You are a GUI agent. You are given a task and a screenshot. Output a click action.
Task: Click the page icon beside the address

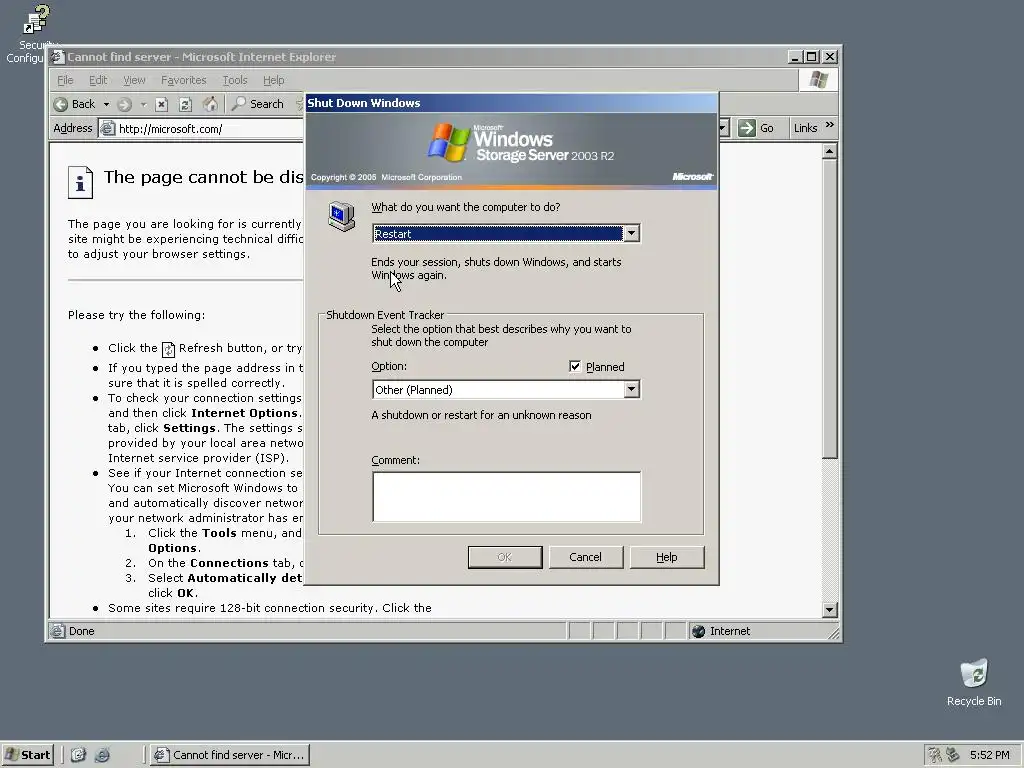point(108,129)
